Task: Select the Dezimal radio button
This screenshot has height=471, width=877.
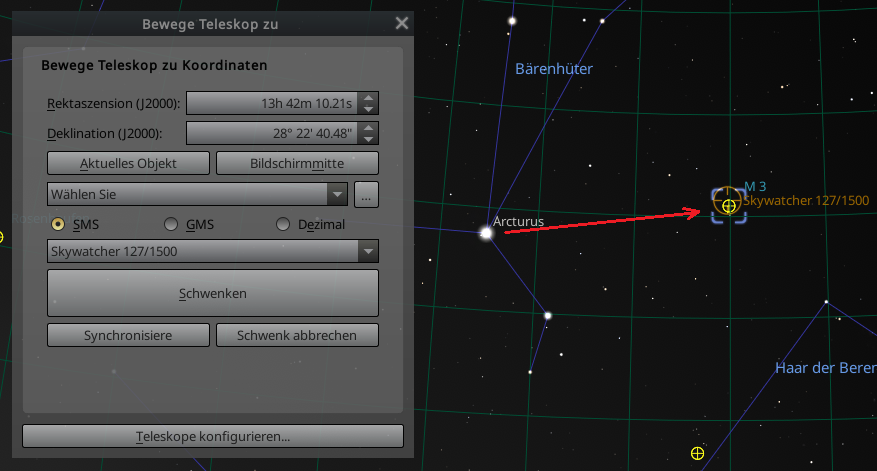Action: [x=283, y=224]
